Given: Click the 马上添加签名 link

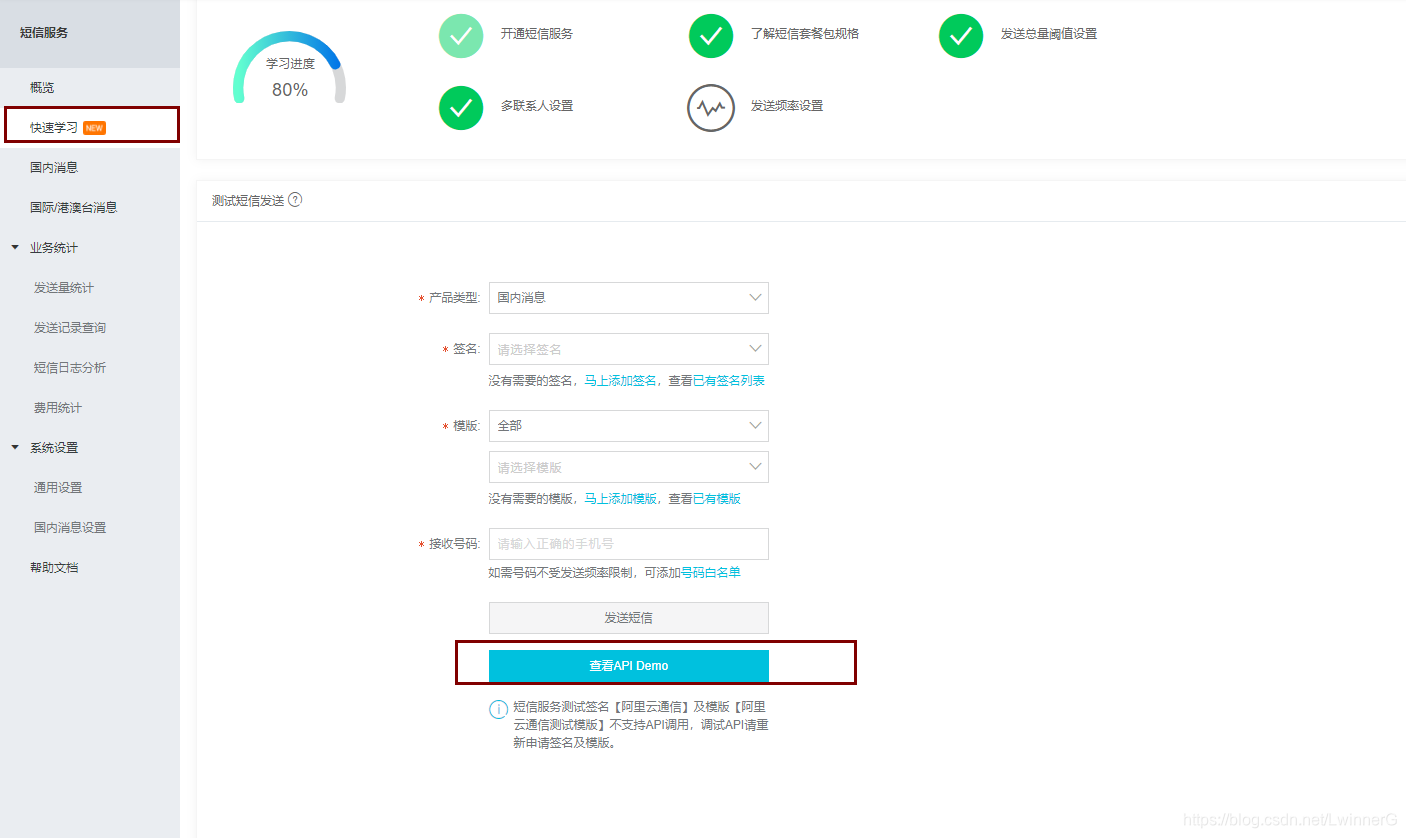Looking at the screenshot, I should click(x=620, y=381).
